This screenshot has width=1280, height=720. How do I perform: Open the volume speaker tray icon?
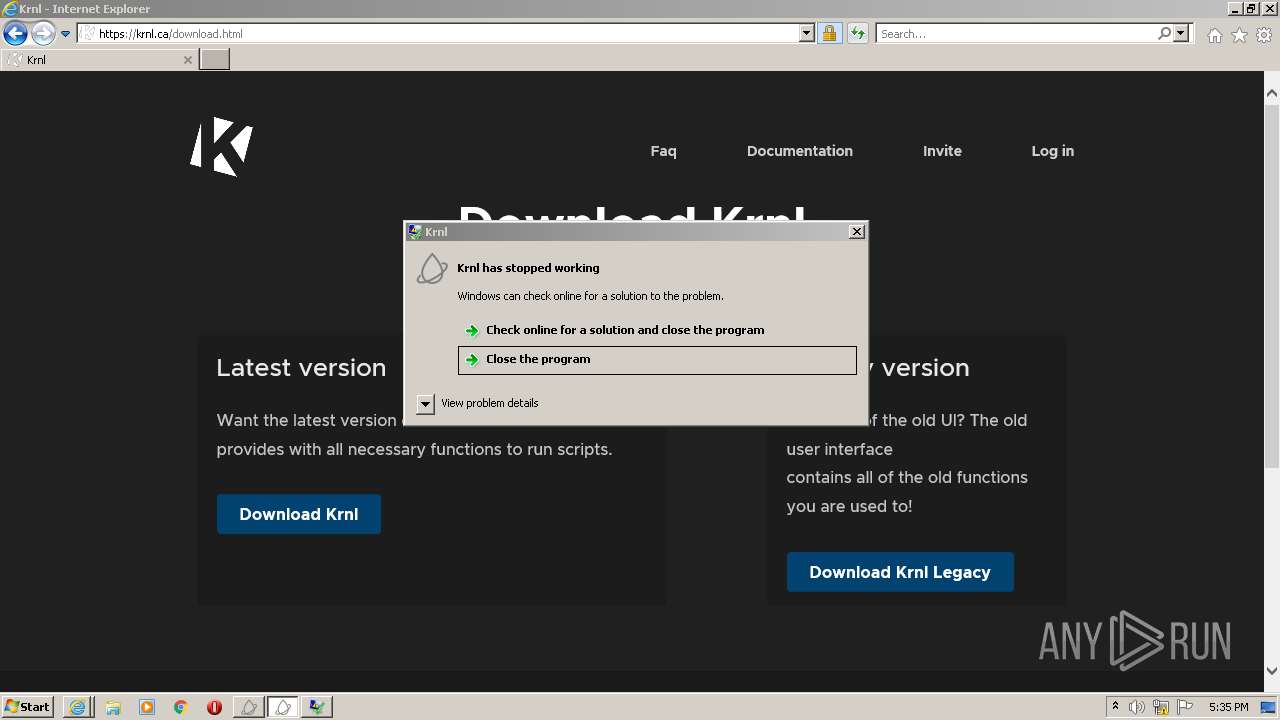coord(1137,707)
